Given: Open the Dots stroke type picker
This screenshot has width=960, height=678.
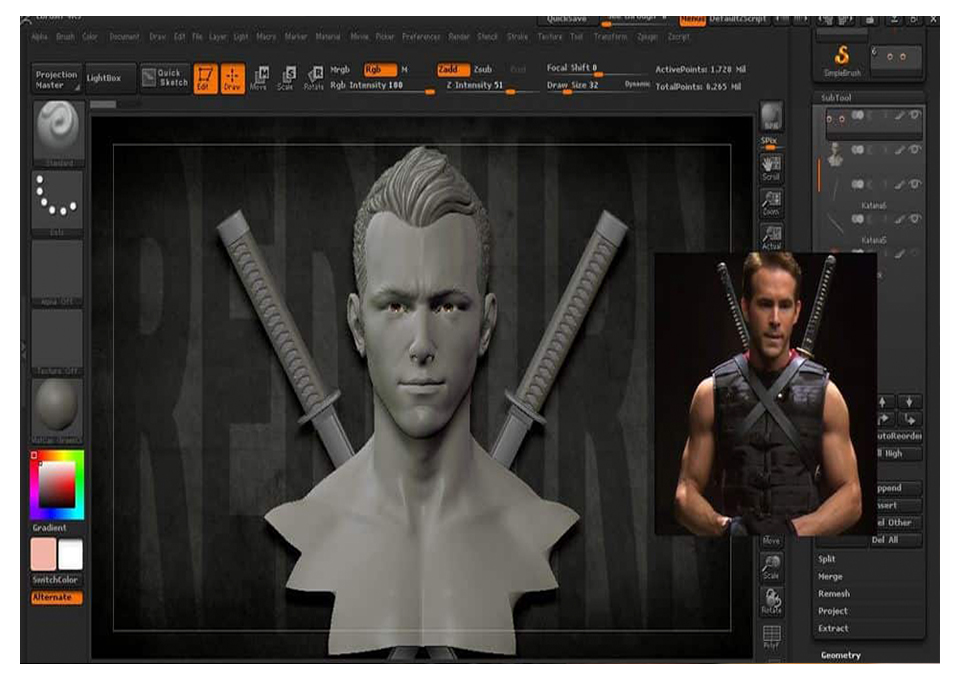Looking at the screenshot, I should pyautogui.click(x=58, y=203).
